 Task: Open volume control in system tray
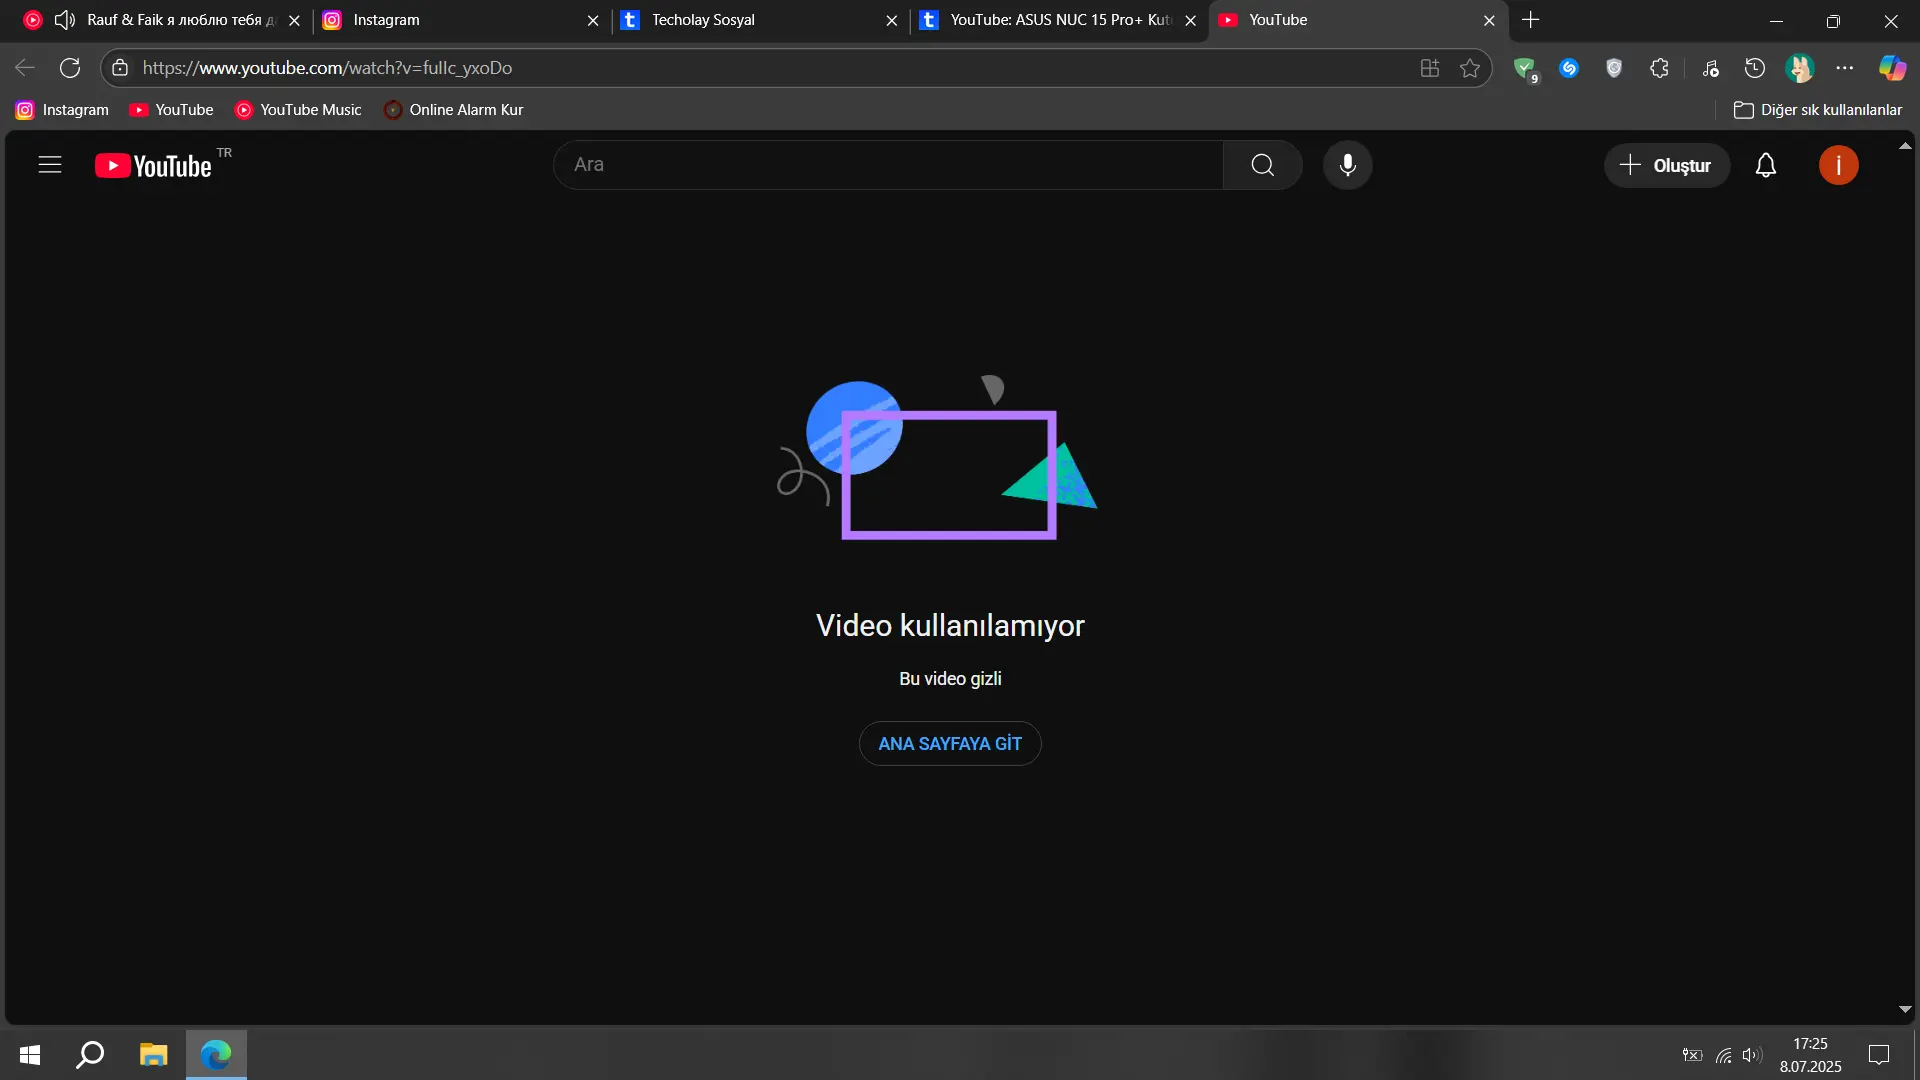pyautogui.click(x=1752, y=1055)
